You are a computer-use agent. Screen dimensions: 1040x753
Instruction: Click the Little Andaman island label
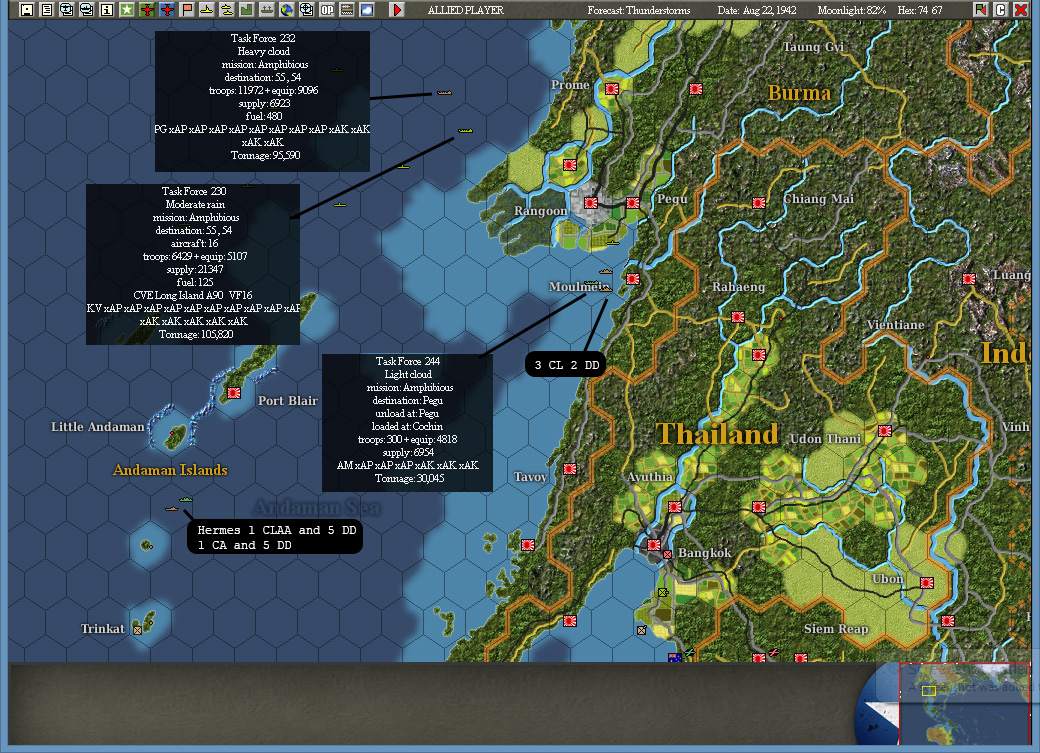[98, 427]
